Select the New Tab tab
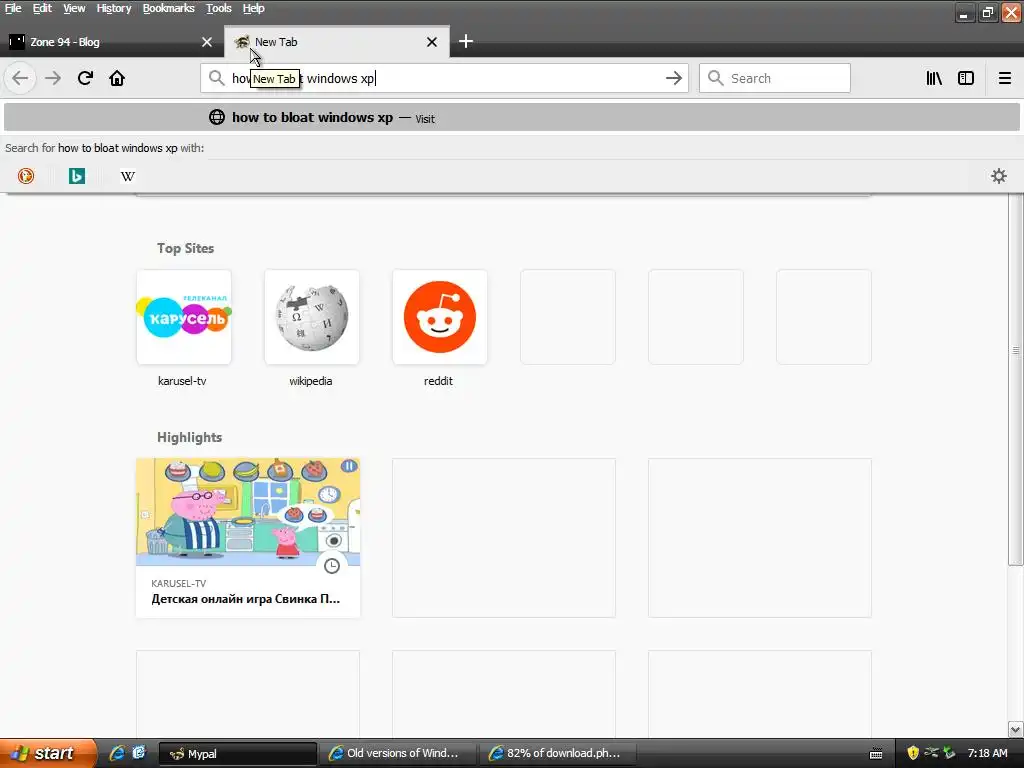1024x768 pixels. pos(336,42)
